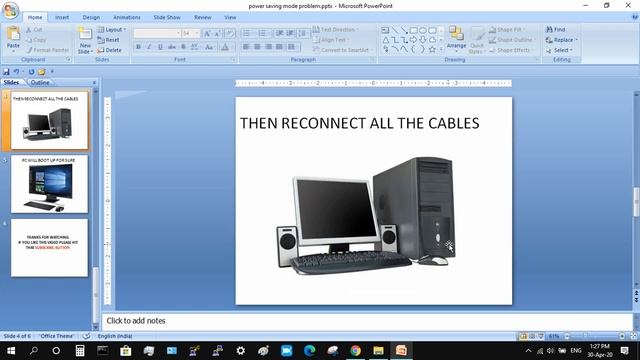Image resolution: width=640 pixels, height=360 pixels.
Task: Click the Delete slide button
Action: (109, 50)
